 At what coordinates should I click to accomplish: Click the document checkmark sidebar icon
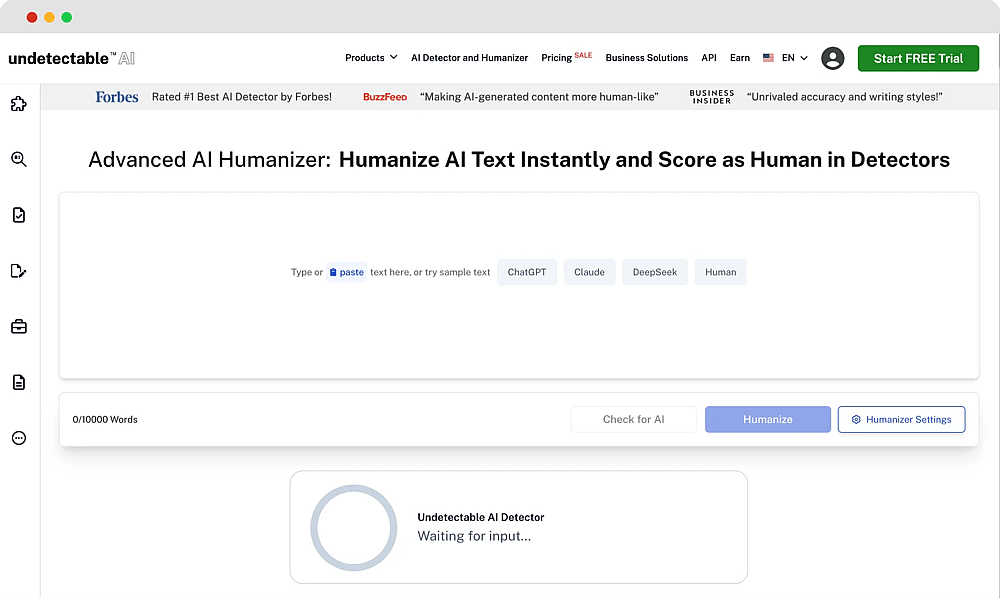point(18,215)
